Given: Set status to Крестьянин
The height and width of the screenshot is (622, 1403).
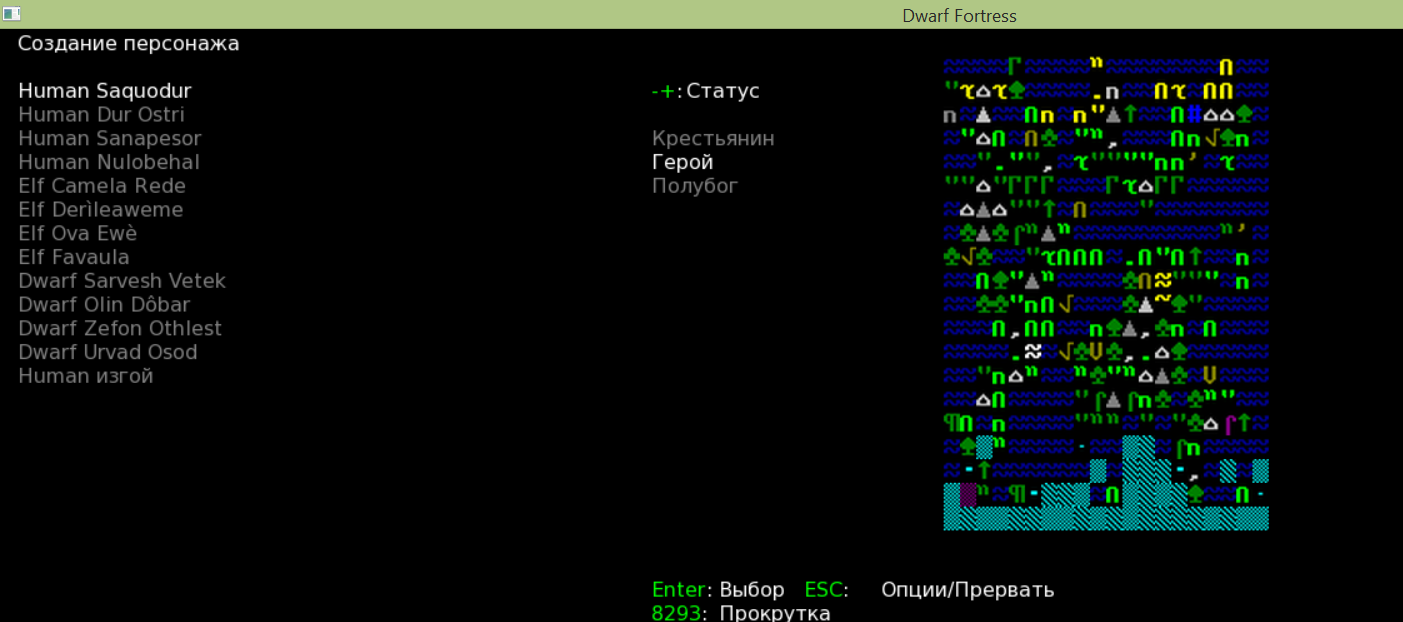Looking at the screenshot, I should click(713, 139).
